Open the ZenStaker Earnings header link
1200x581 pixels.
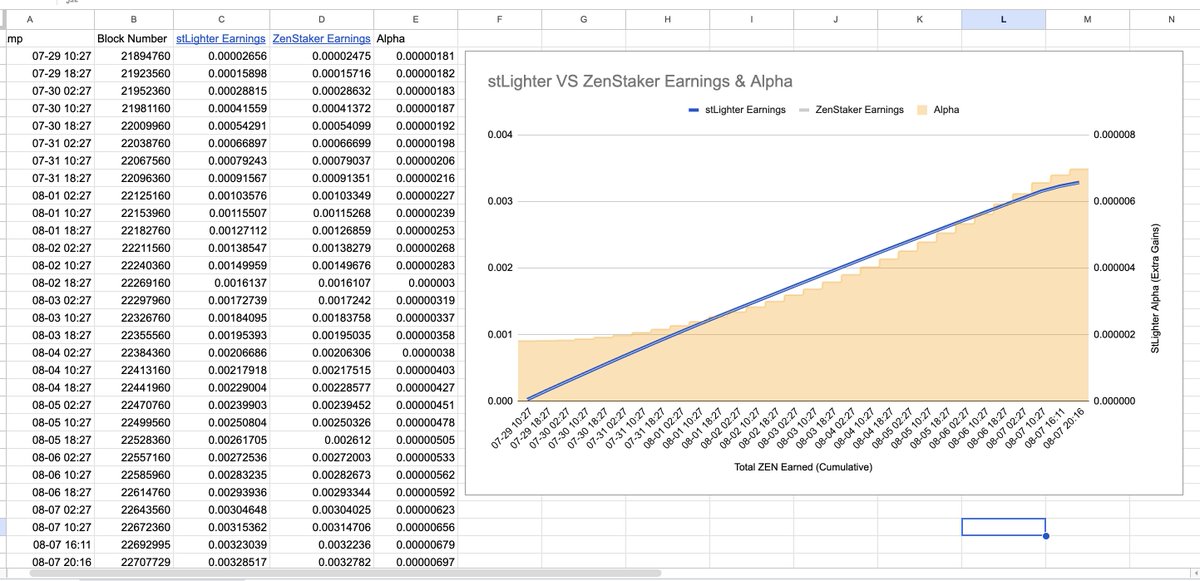click(x=322, y=38)
